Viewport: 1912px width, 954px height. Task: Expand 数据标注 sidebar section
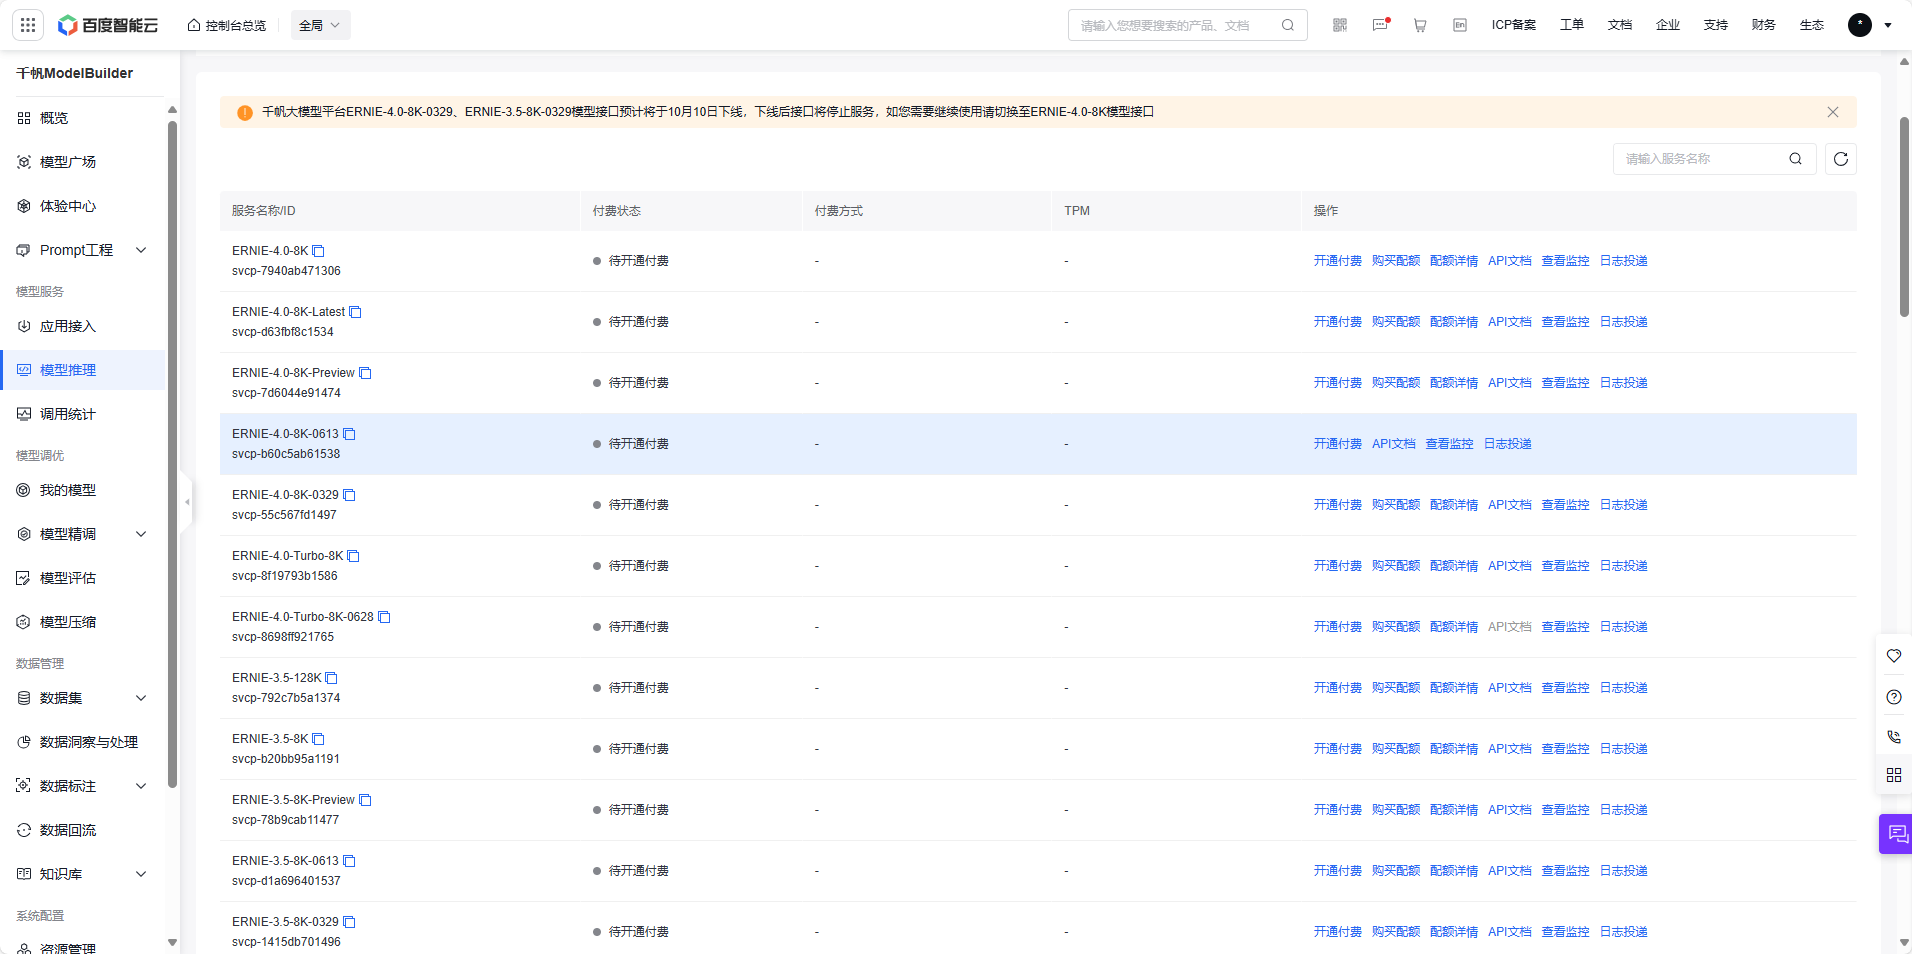pos(83,786)
